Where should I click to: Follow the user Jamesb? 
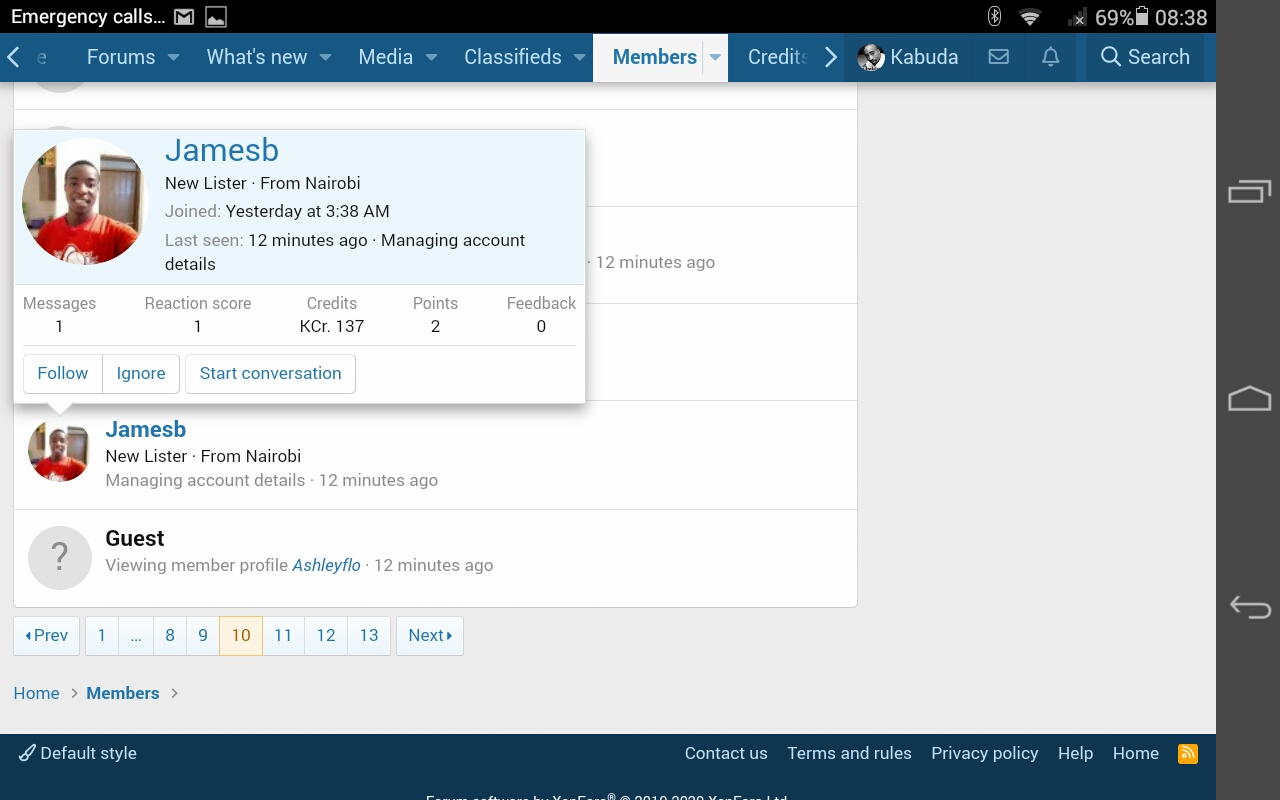[x=62, y=373]
